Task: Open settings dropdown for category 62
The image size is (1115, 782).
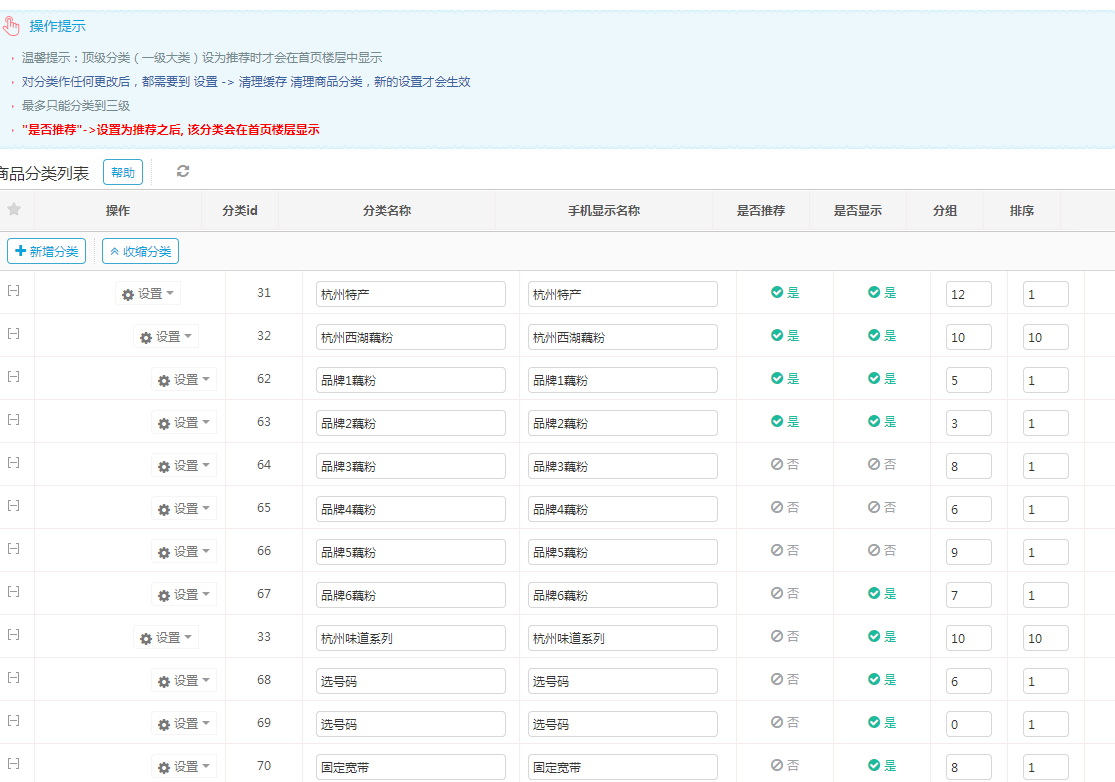Action: click(x=185, y=380)
